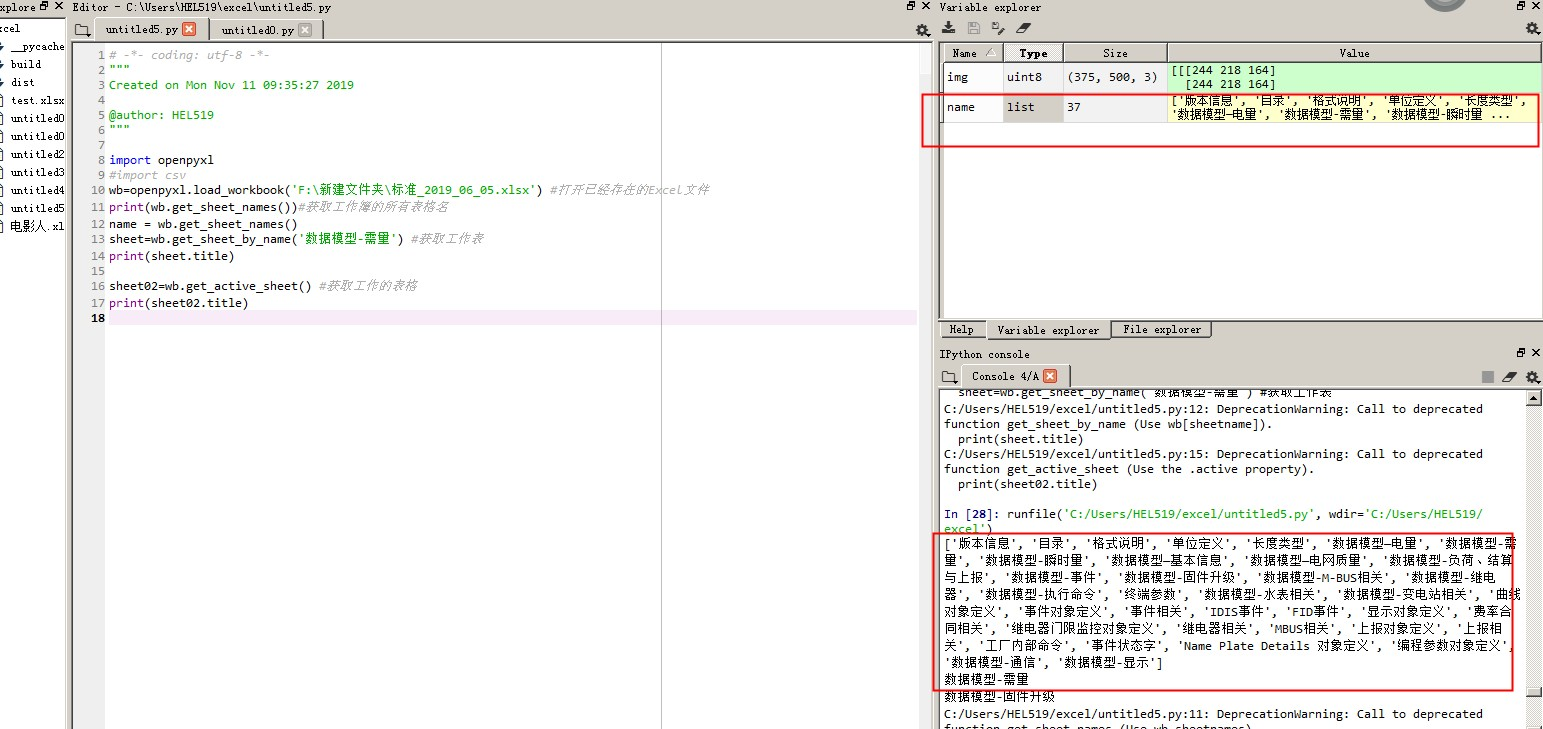Undock the Variable explorer pane

(x=1520, y=7)
